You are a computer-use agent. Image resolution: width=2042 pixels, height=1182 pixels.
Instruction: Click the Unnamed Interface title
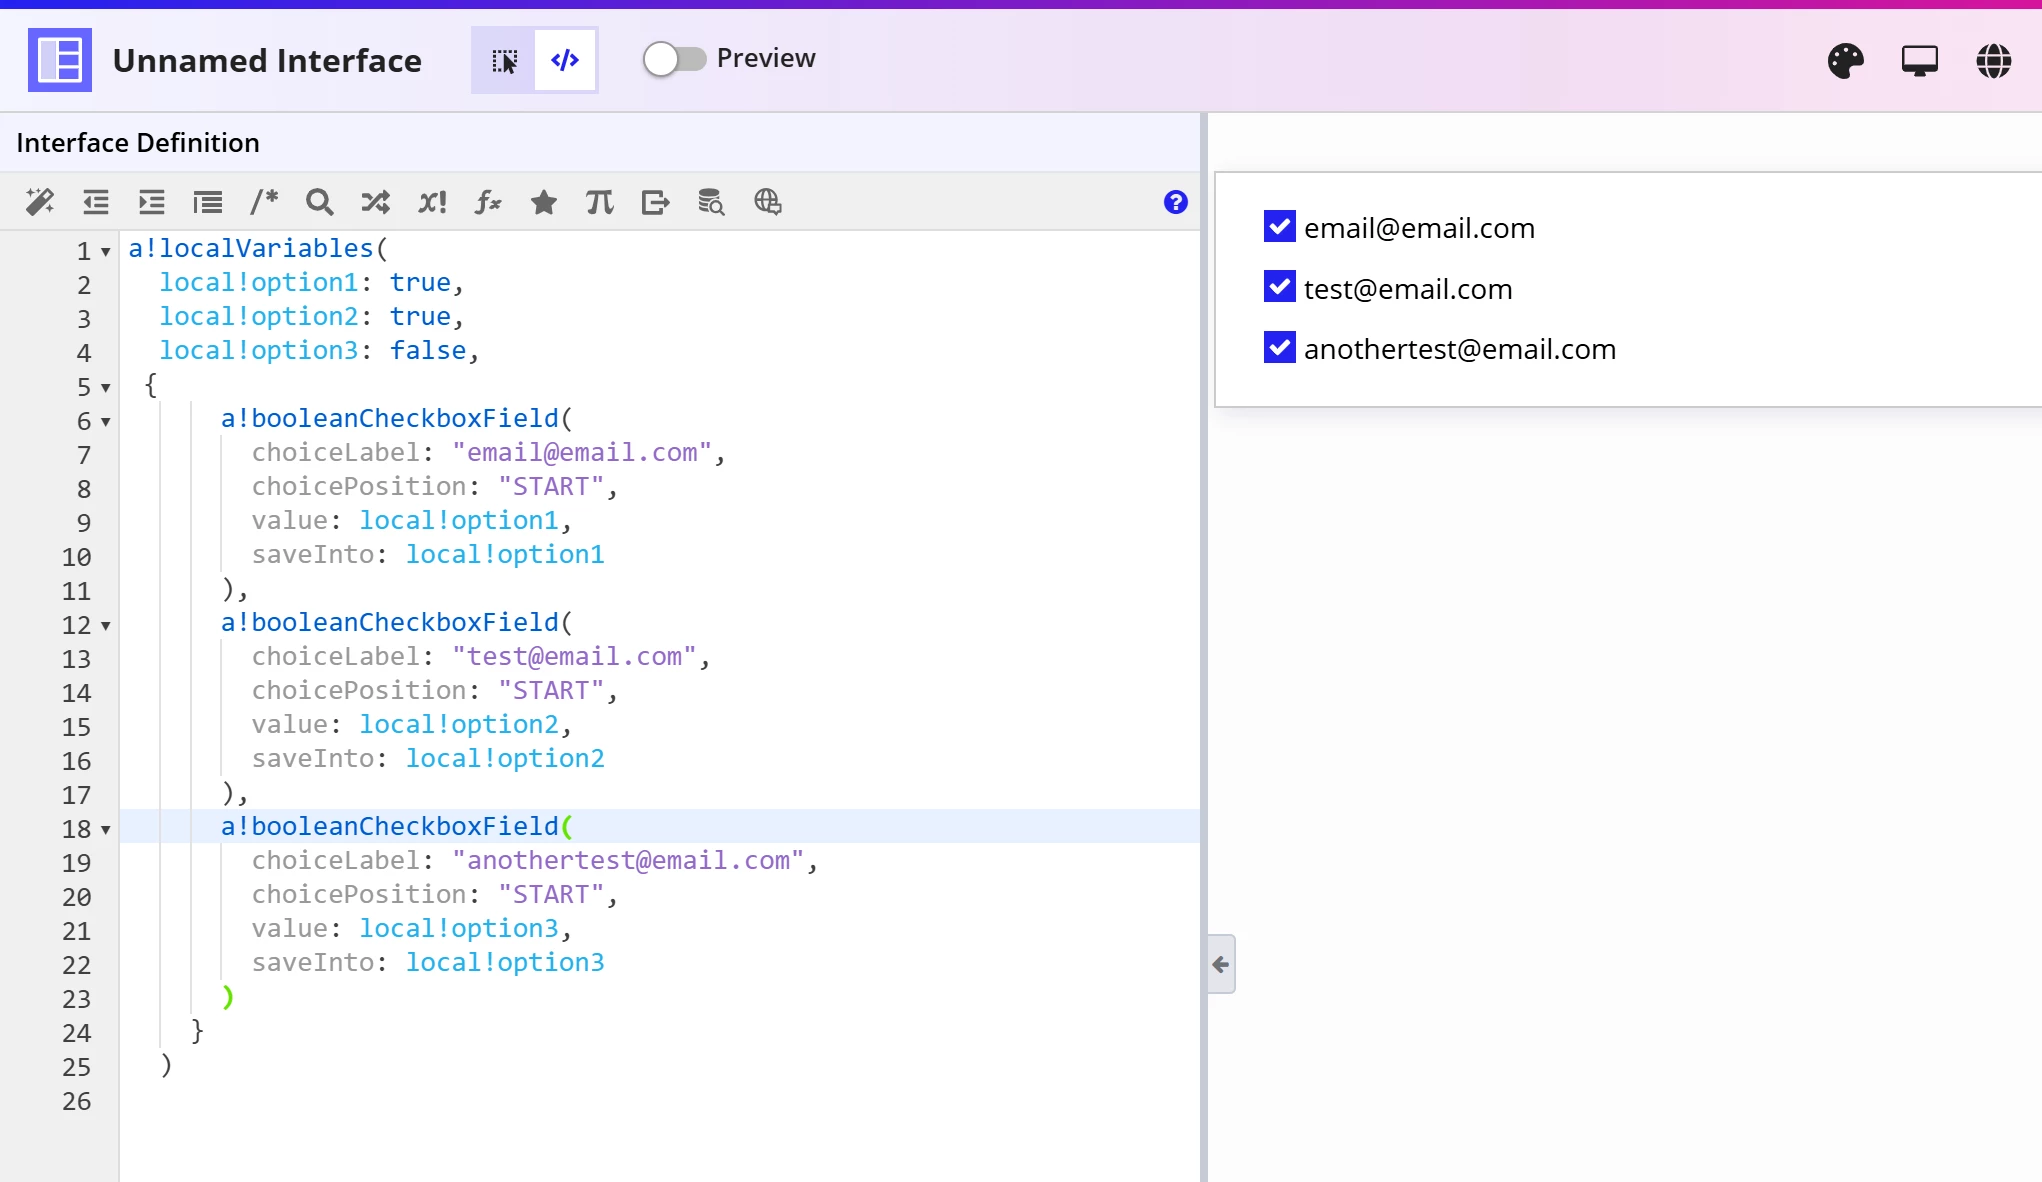pyautogui.click(x=267, y=61)
